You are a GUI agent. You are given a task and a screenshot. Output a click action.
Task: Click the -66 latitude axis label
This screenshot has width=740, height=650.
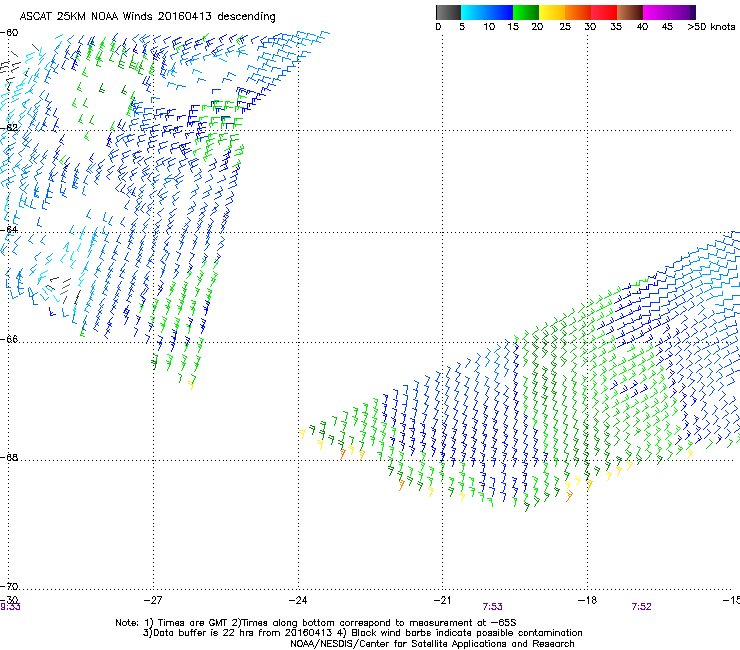click(9, 339)
